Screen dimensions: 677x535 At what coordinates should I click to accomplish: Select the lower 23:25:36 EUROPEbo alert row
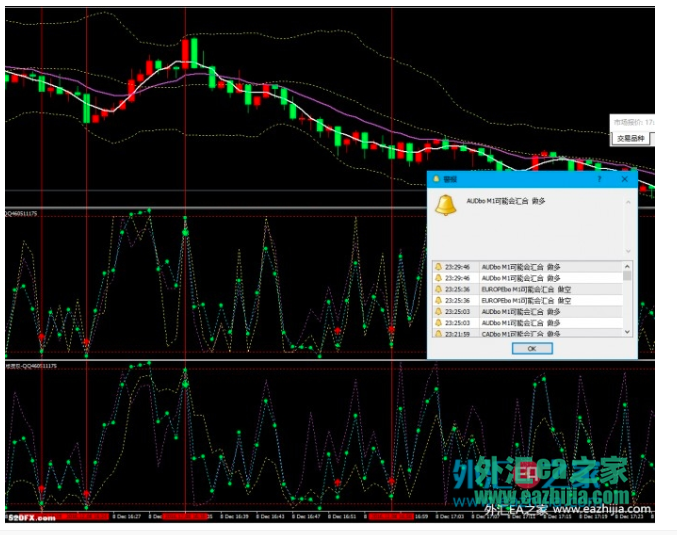pyautogui.click(x=528, y=301)
